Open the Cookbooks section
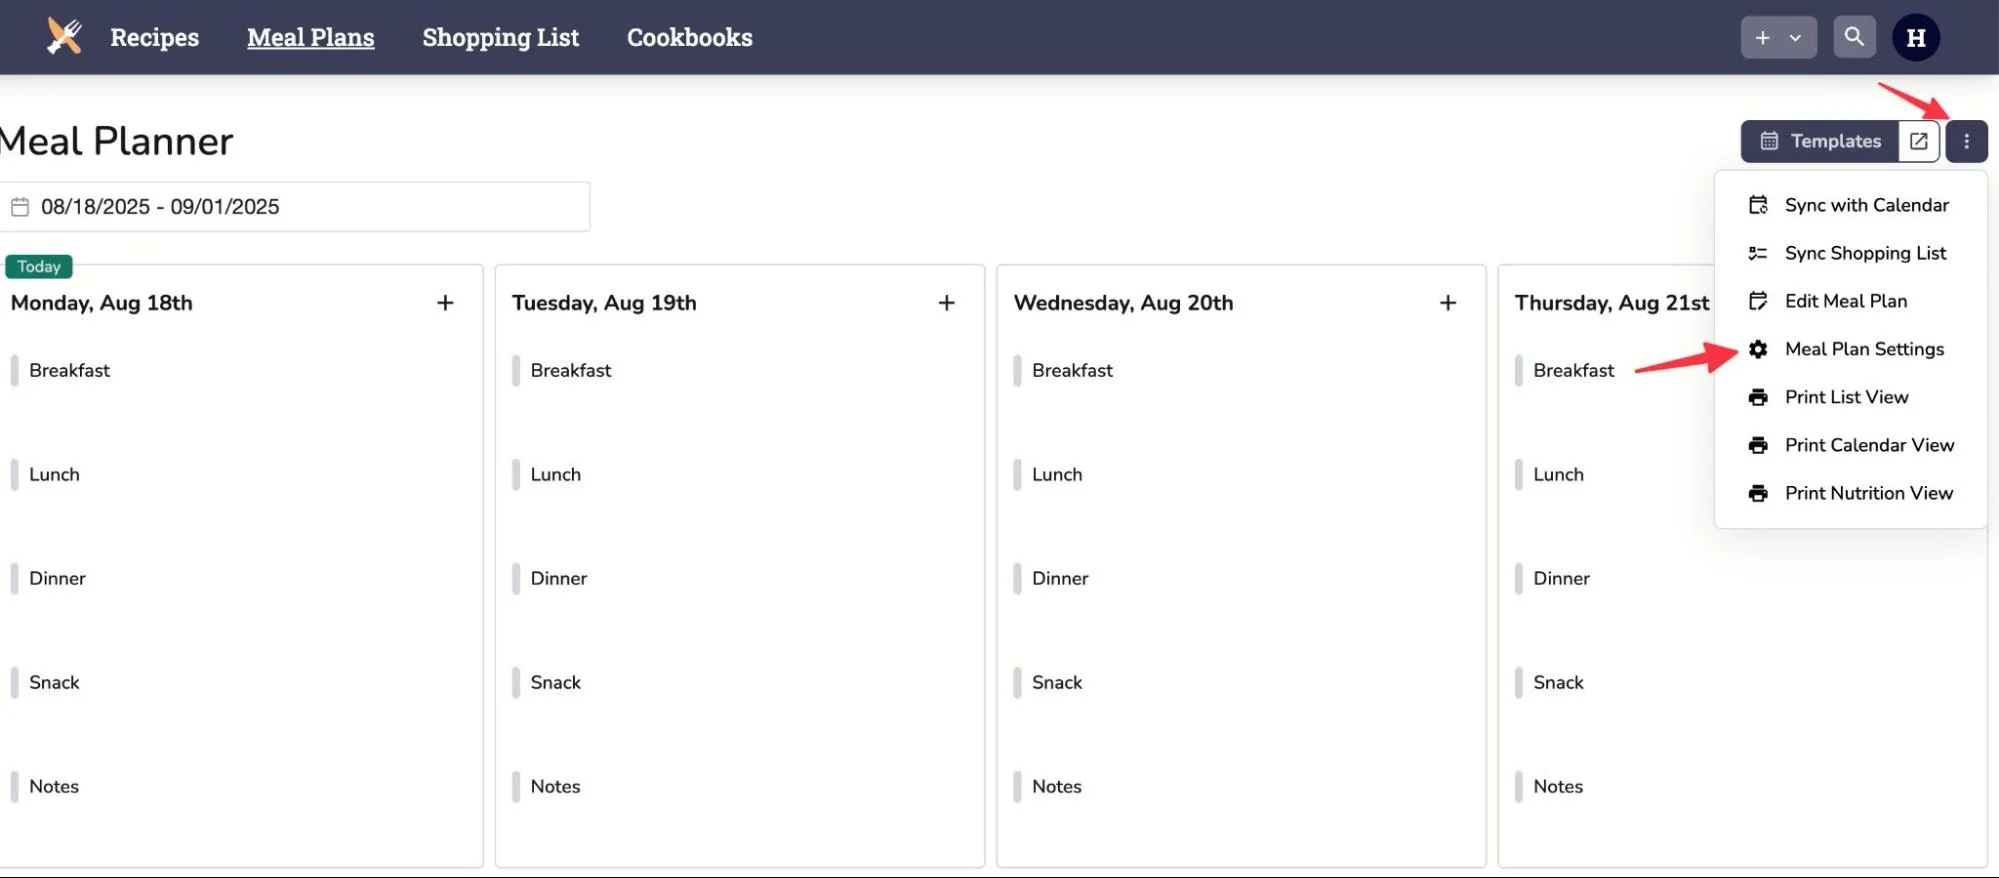Screen dimensions: 1999x878 (x=688, y=37)
